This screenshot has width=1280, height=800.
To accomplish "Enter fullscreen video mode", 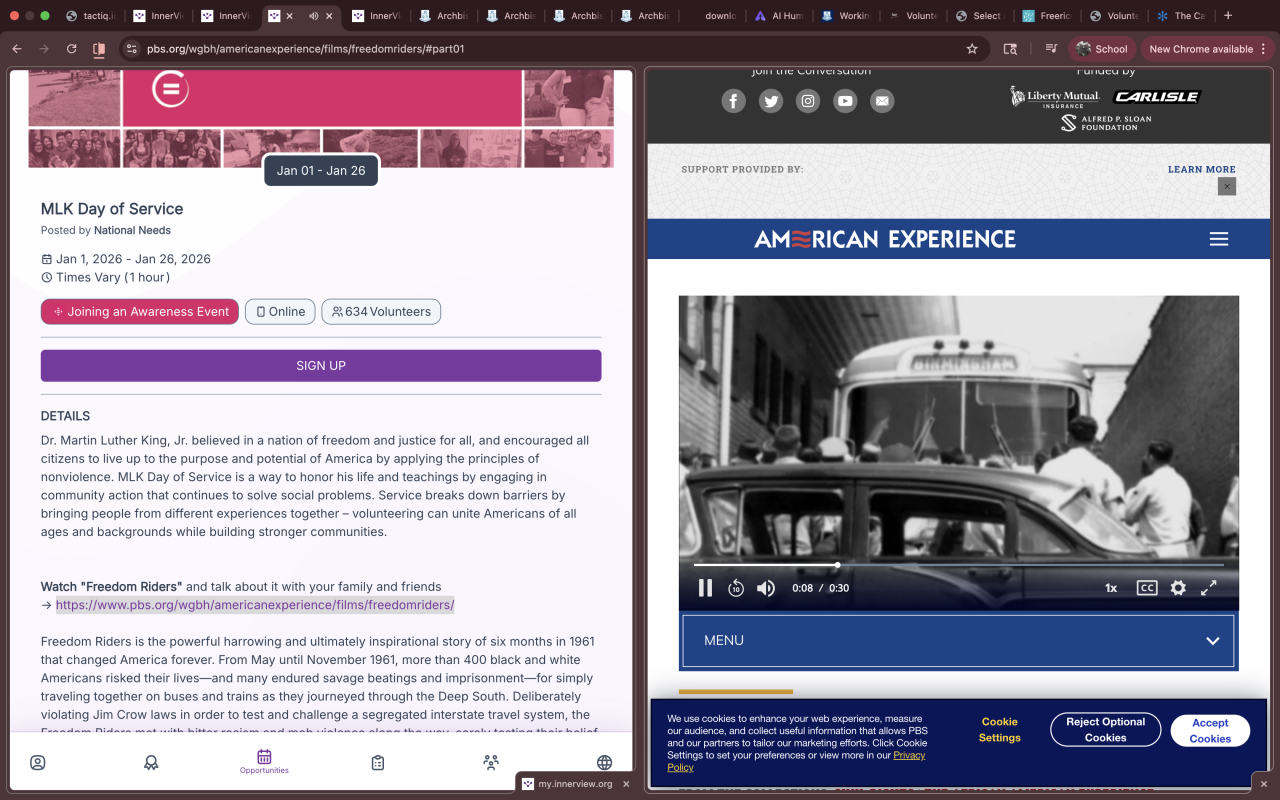I will (1208, 588).
